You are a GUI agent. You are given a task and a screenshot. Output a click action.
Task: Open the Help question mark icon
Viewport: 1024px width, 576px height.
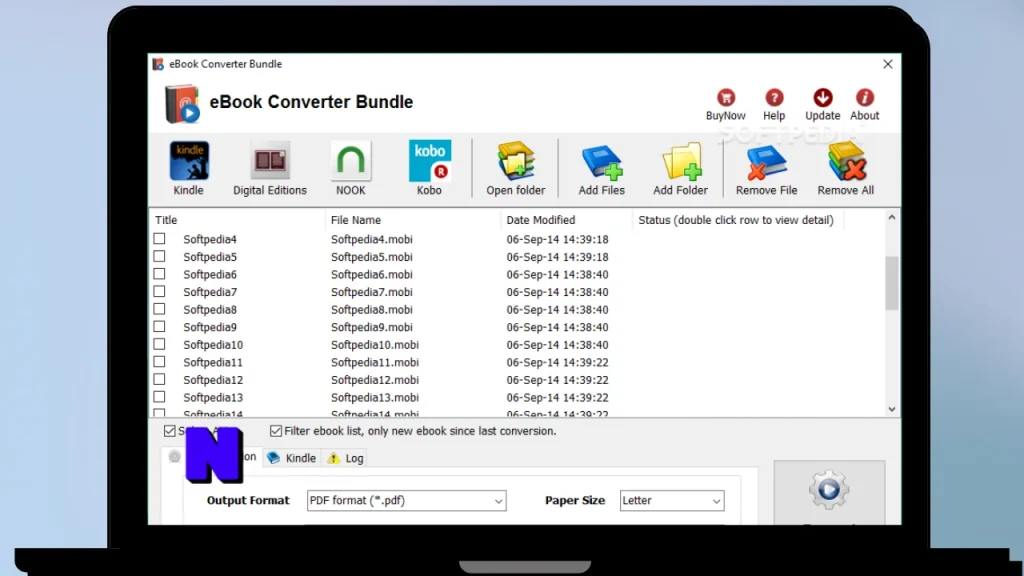click(x=774, y=98)
